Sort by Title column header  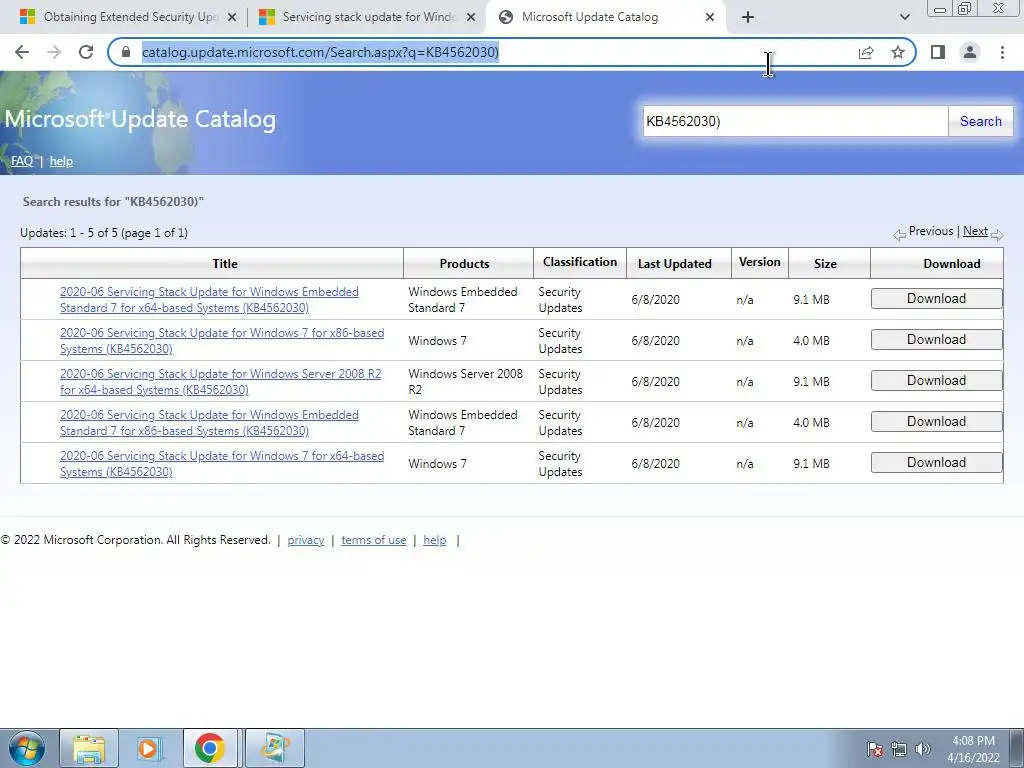(225, 264)
